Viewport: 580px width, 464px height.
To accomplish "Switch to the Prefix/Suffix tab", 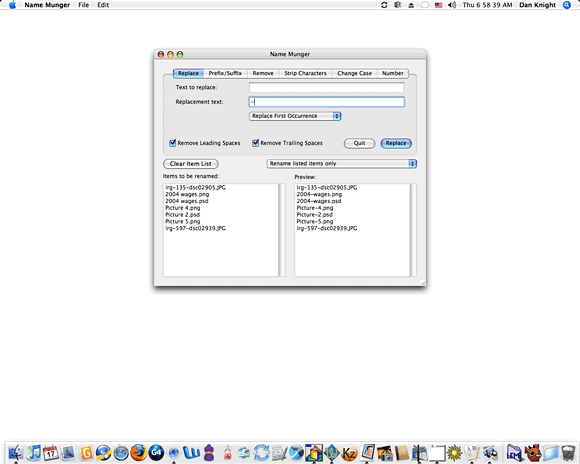I will click(225, 73).
